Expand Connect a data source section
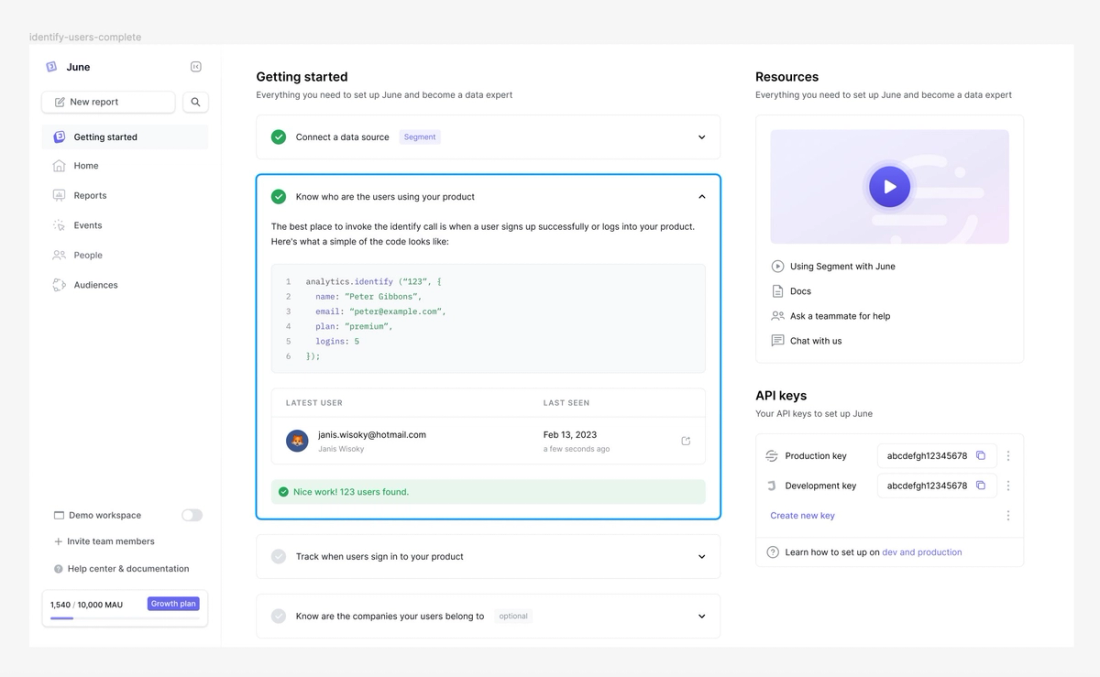The height and width of the screenshot is (677, 1100). pyautogui.click(x=702, y=137)
